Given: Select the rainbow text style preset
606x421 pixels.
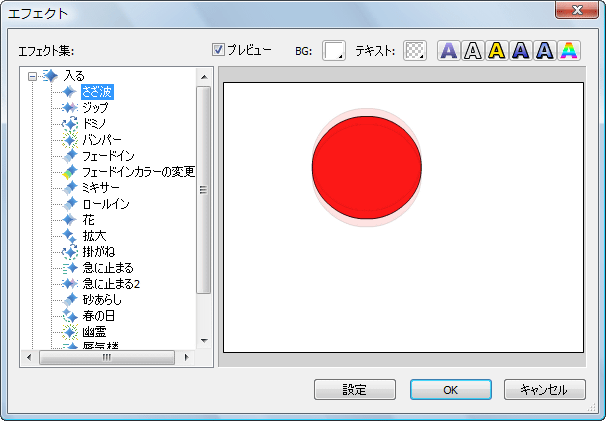Looking at the screenshot, I should pos(569,51).
